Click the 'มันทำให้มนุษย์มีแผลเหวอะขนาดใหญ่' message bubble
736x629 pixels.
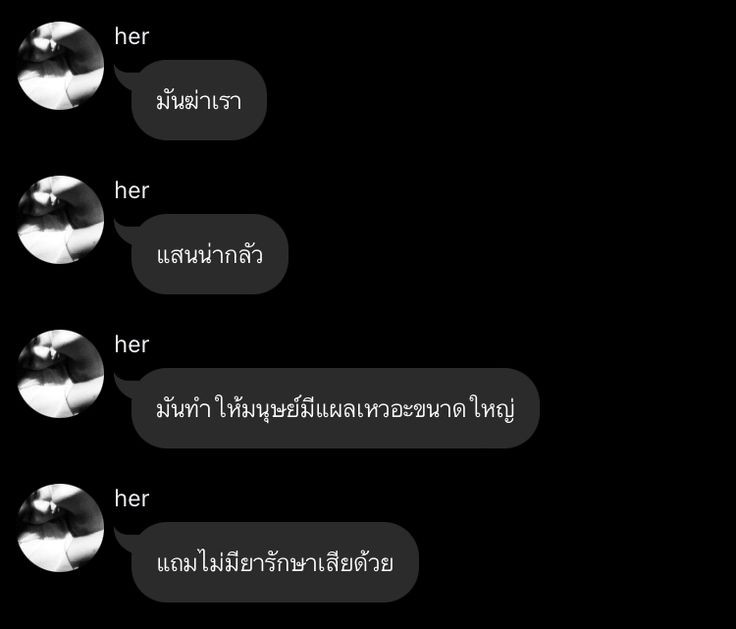coord(336,408)
